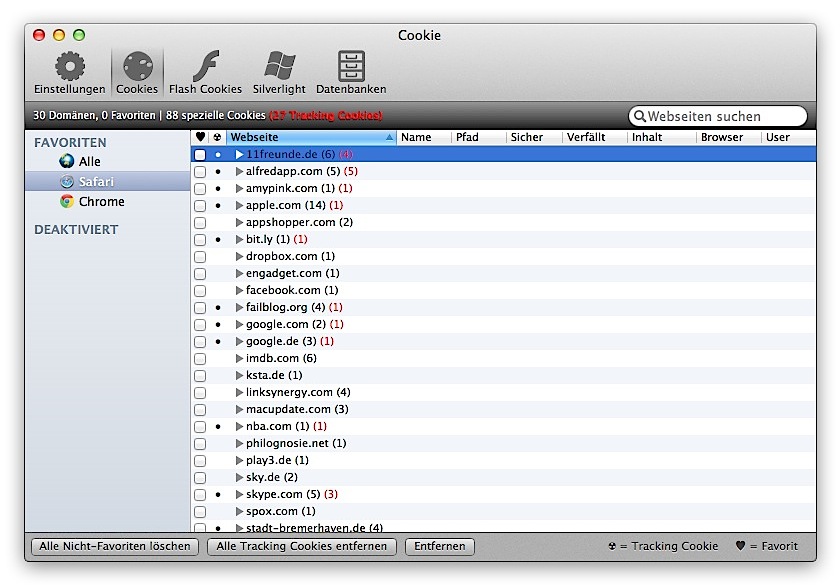Open Einstellungen gear icon in toolbar
The height and width of the screenshot is (586, 840).
tap(69, 67)
